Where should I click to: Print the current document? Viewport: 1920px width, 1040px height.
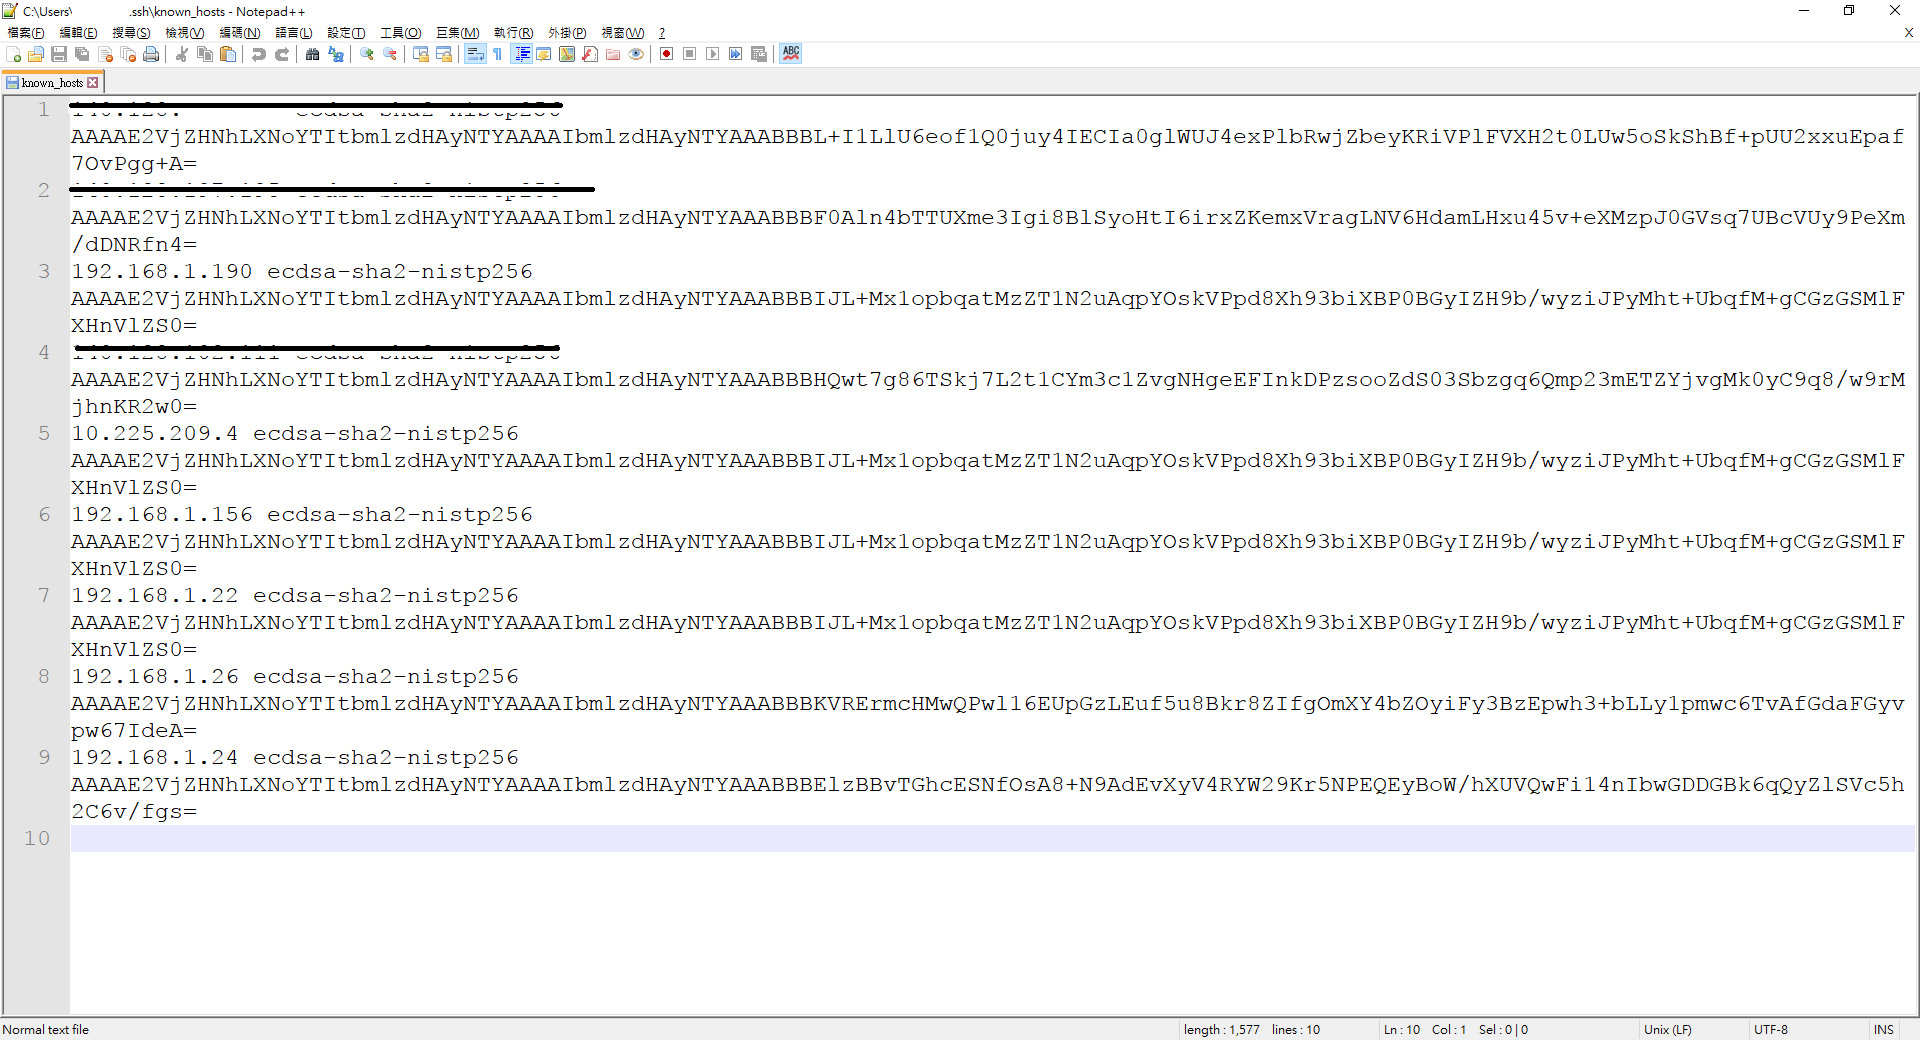(151, 54)
